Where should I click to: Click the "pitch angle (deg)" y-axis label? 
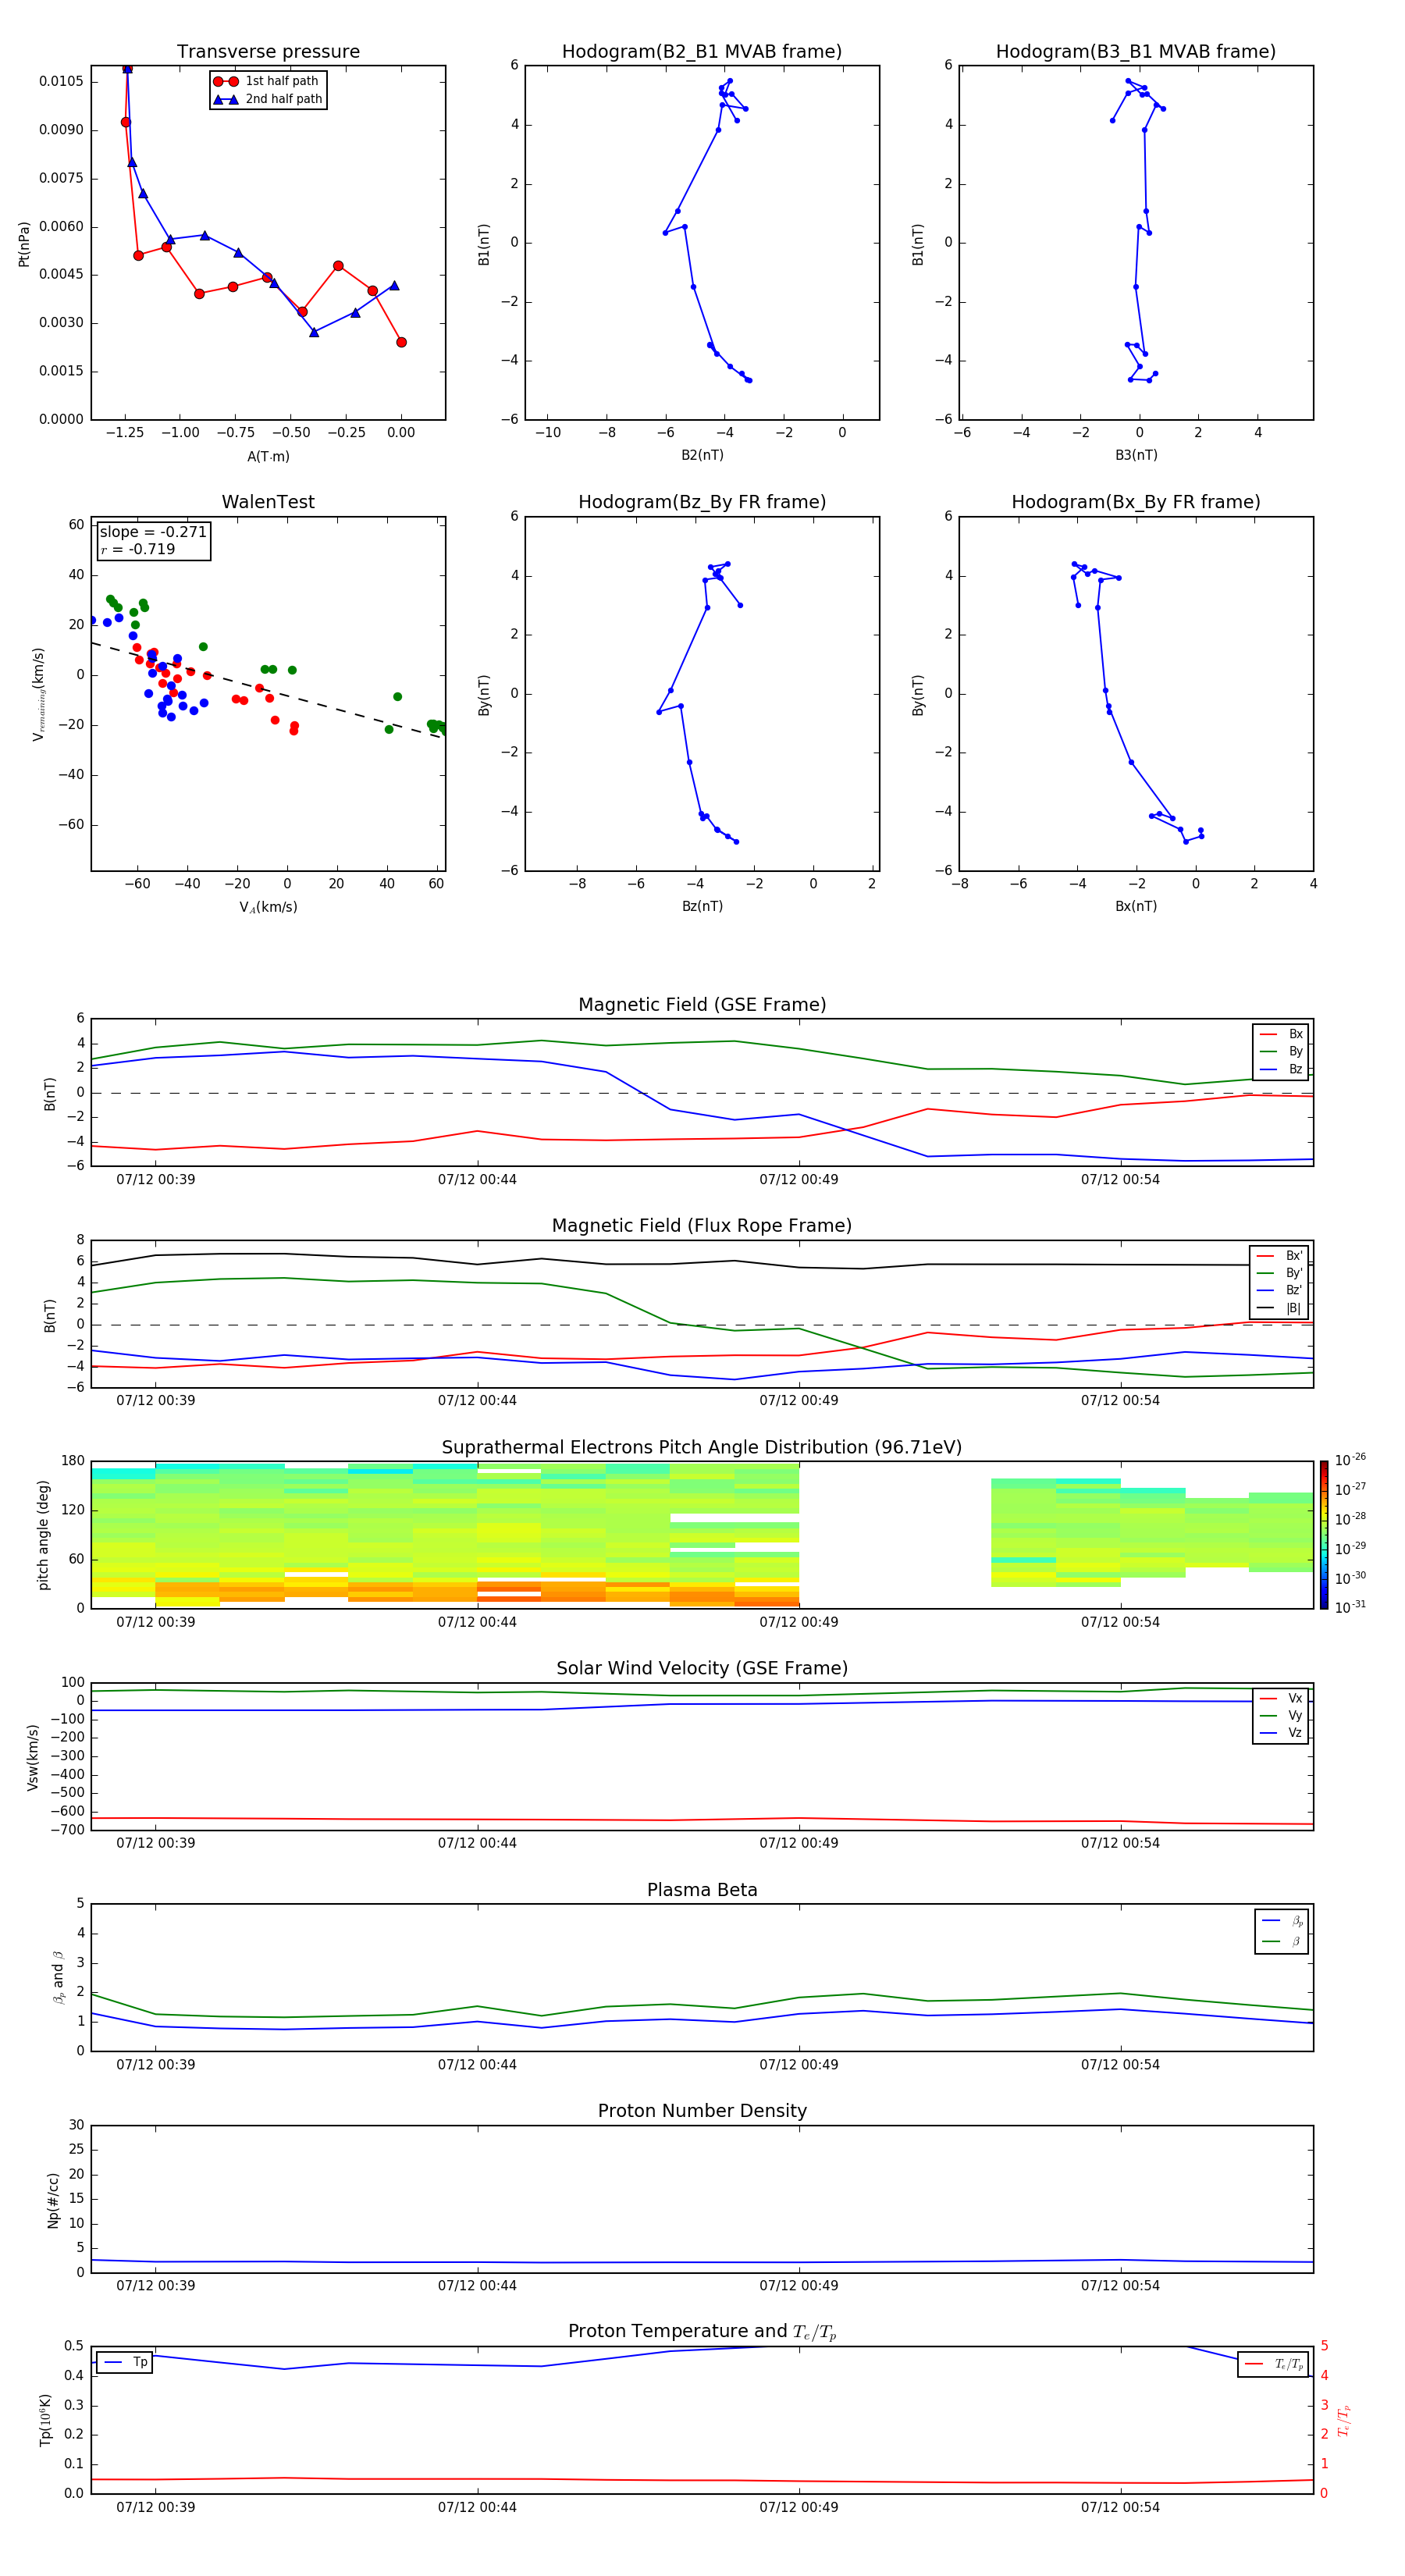tap(43, 1535)
